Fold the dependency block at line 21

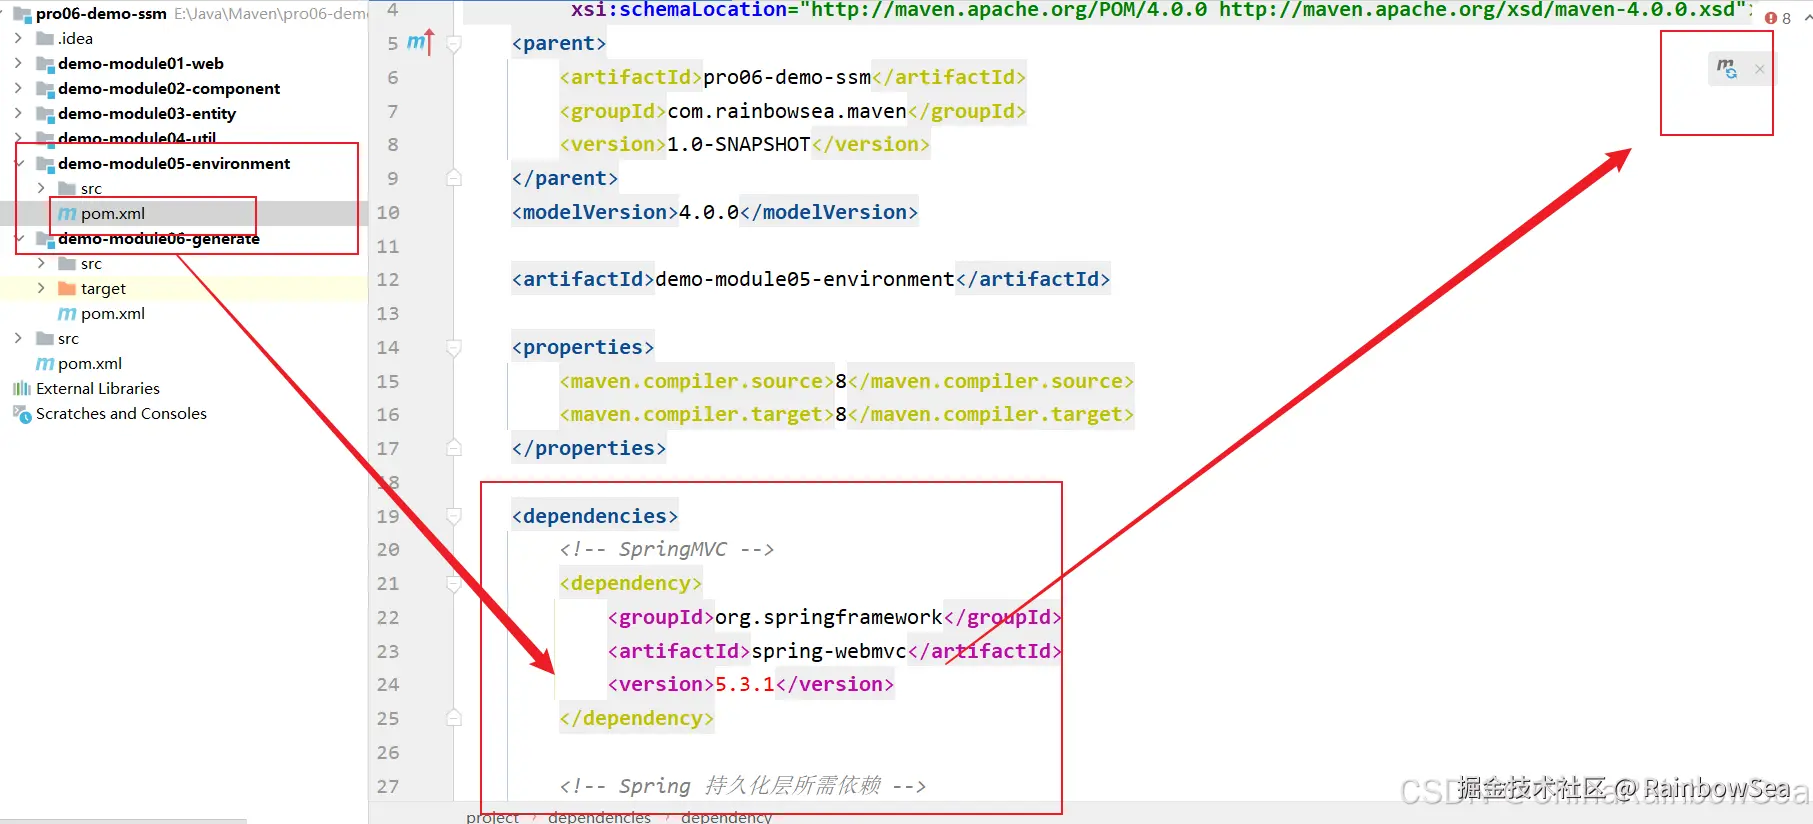(x=454, y=583)
